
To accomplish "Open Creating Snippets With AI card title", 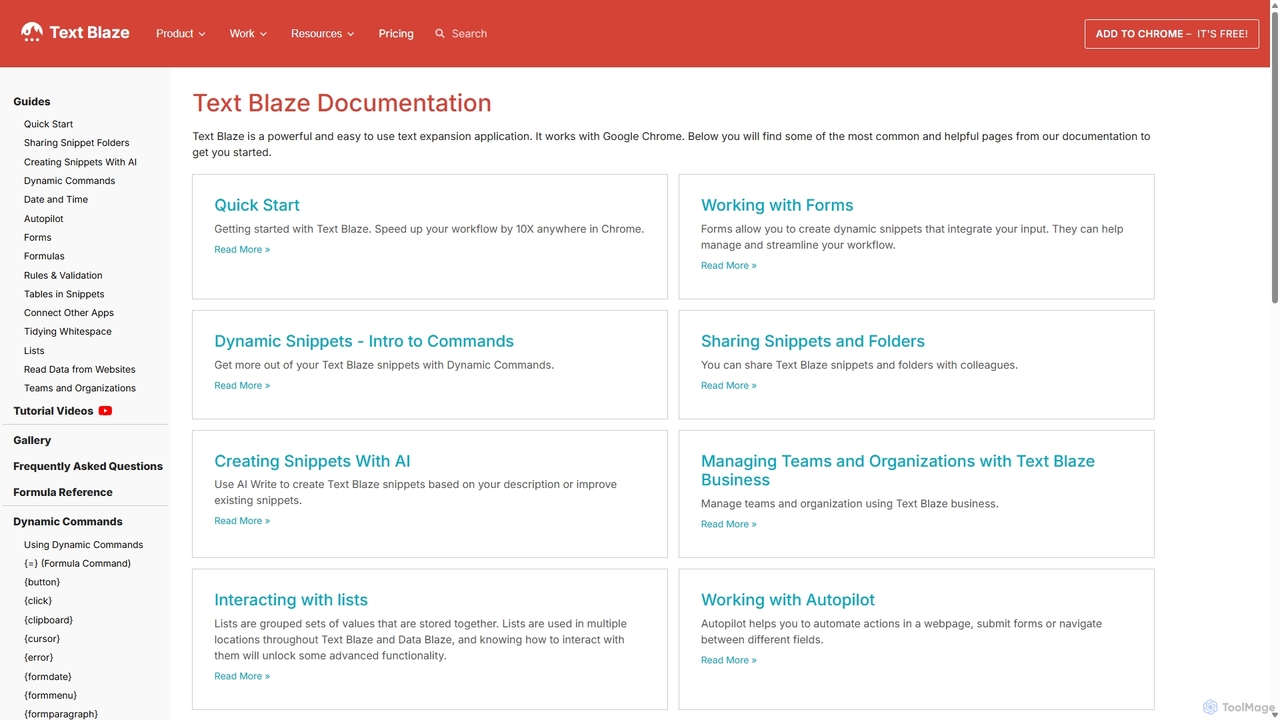I will pyautogui.click(x=312, y=461).
